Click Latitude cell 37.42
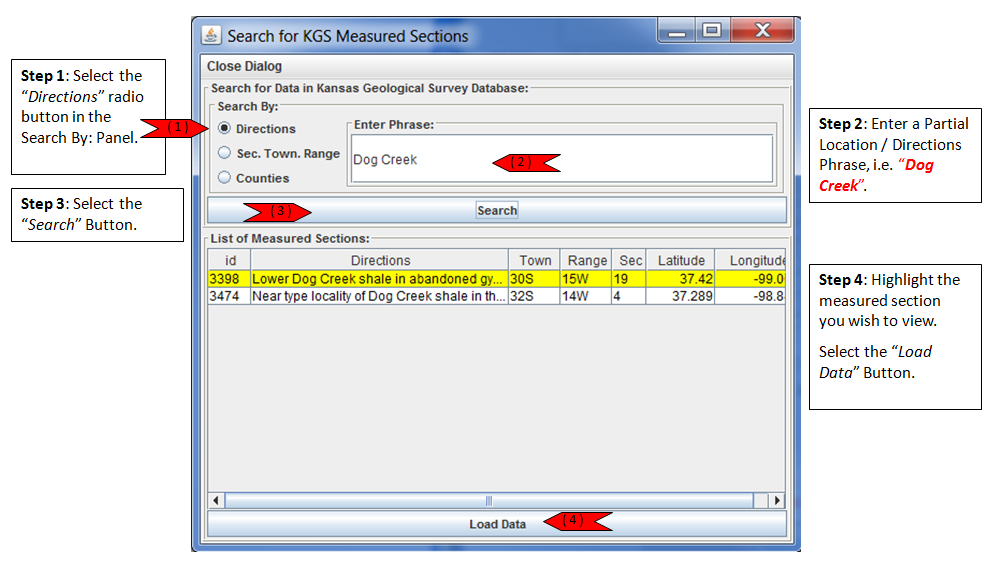 tap(681, 279)
